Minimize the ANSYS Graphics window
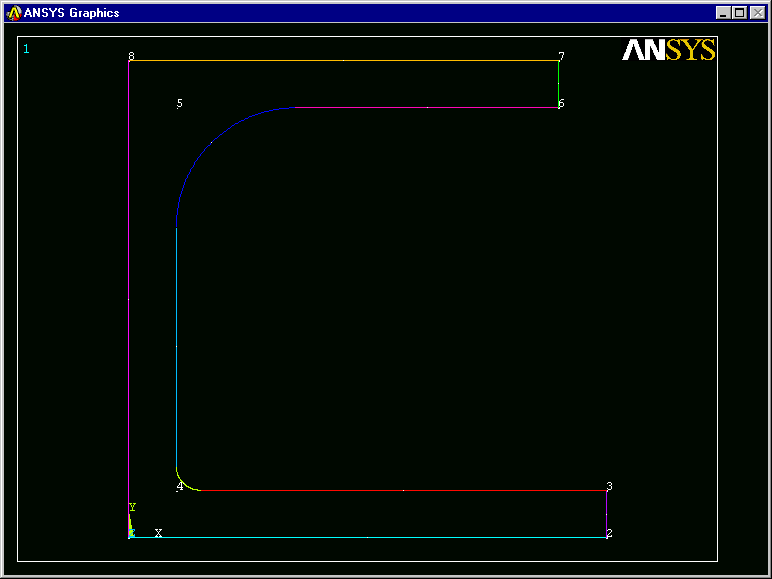Screen dimensions: 772x579 click(723, 13)
